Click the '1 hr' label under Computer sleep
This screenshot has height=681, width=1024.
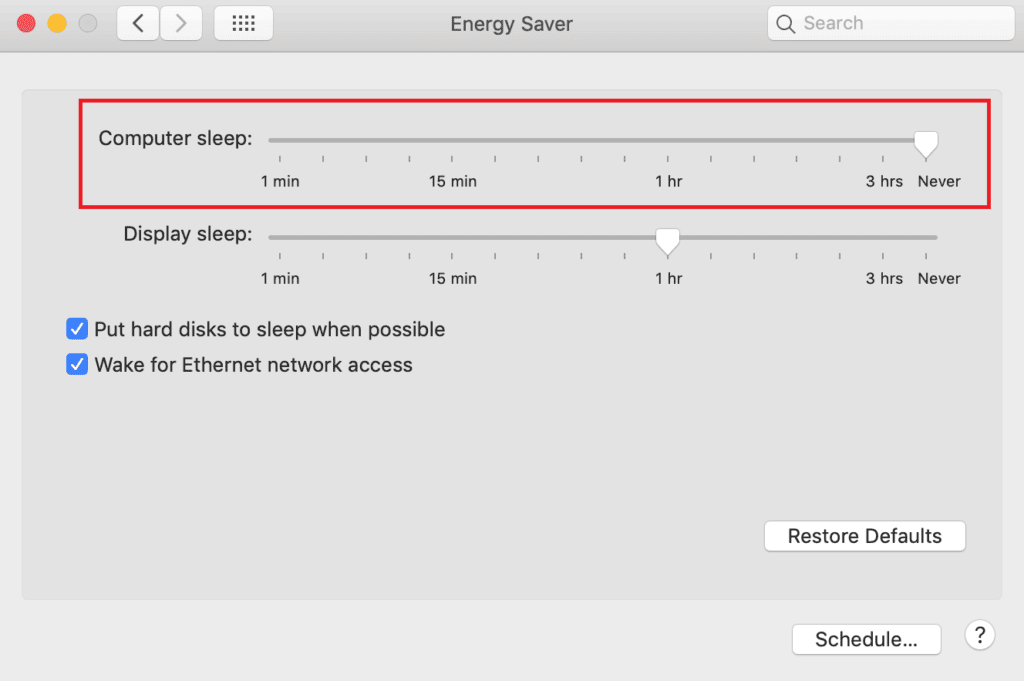(669, 182)
